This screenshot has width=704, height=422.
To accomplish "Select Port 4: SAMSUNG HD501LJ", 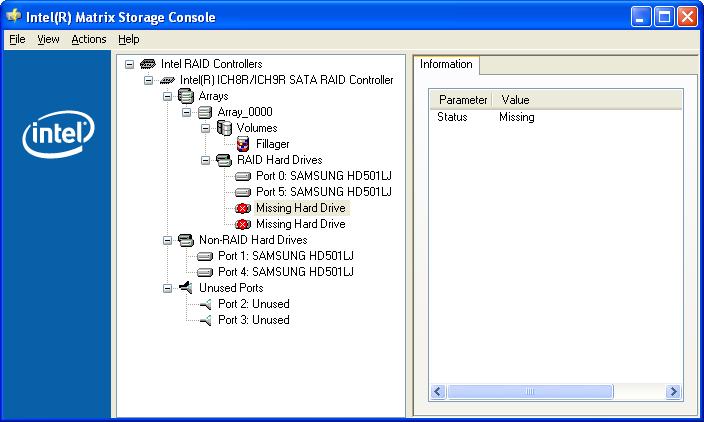I will coord(286,272).
